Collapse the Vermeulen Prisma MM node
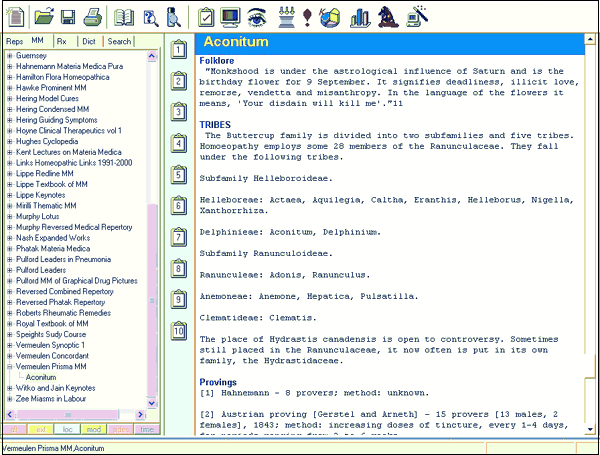The image size is (600, 455). (10, 366)
